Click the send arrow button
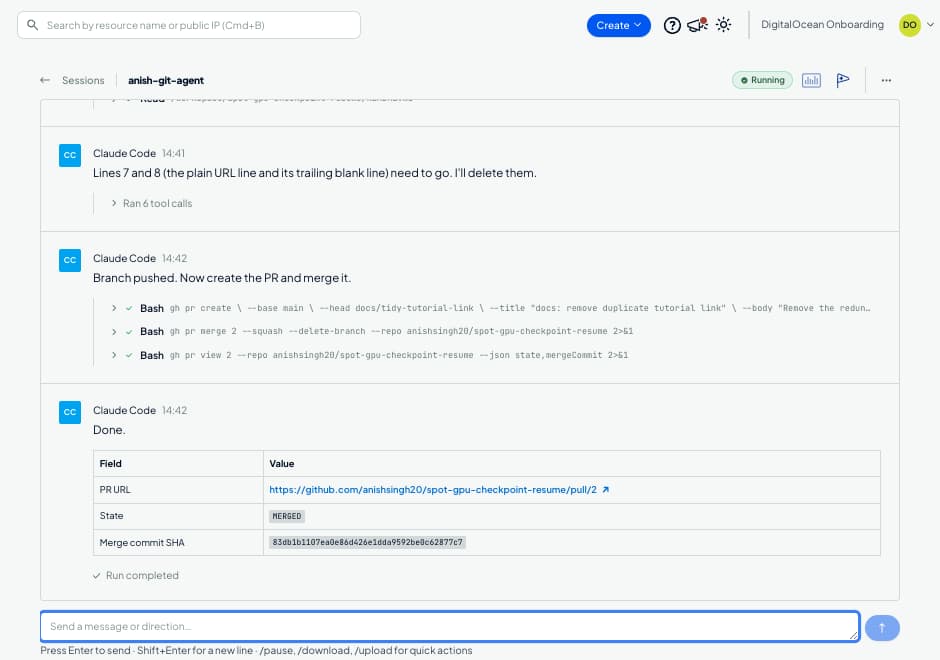 (x=882, y=628)
